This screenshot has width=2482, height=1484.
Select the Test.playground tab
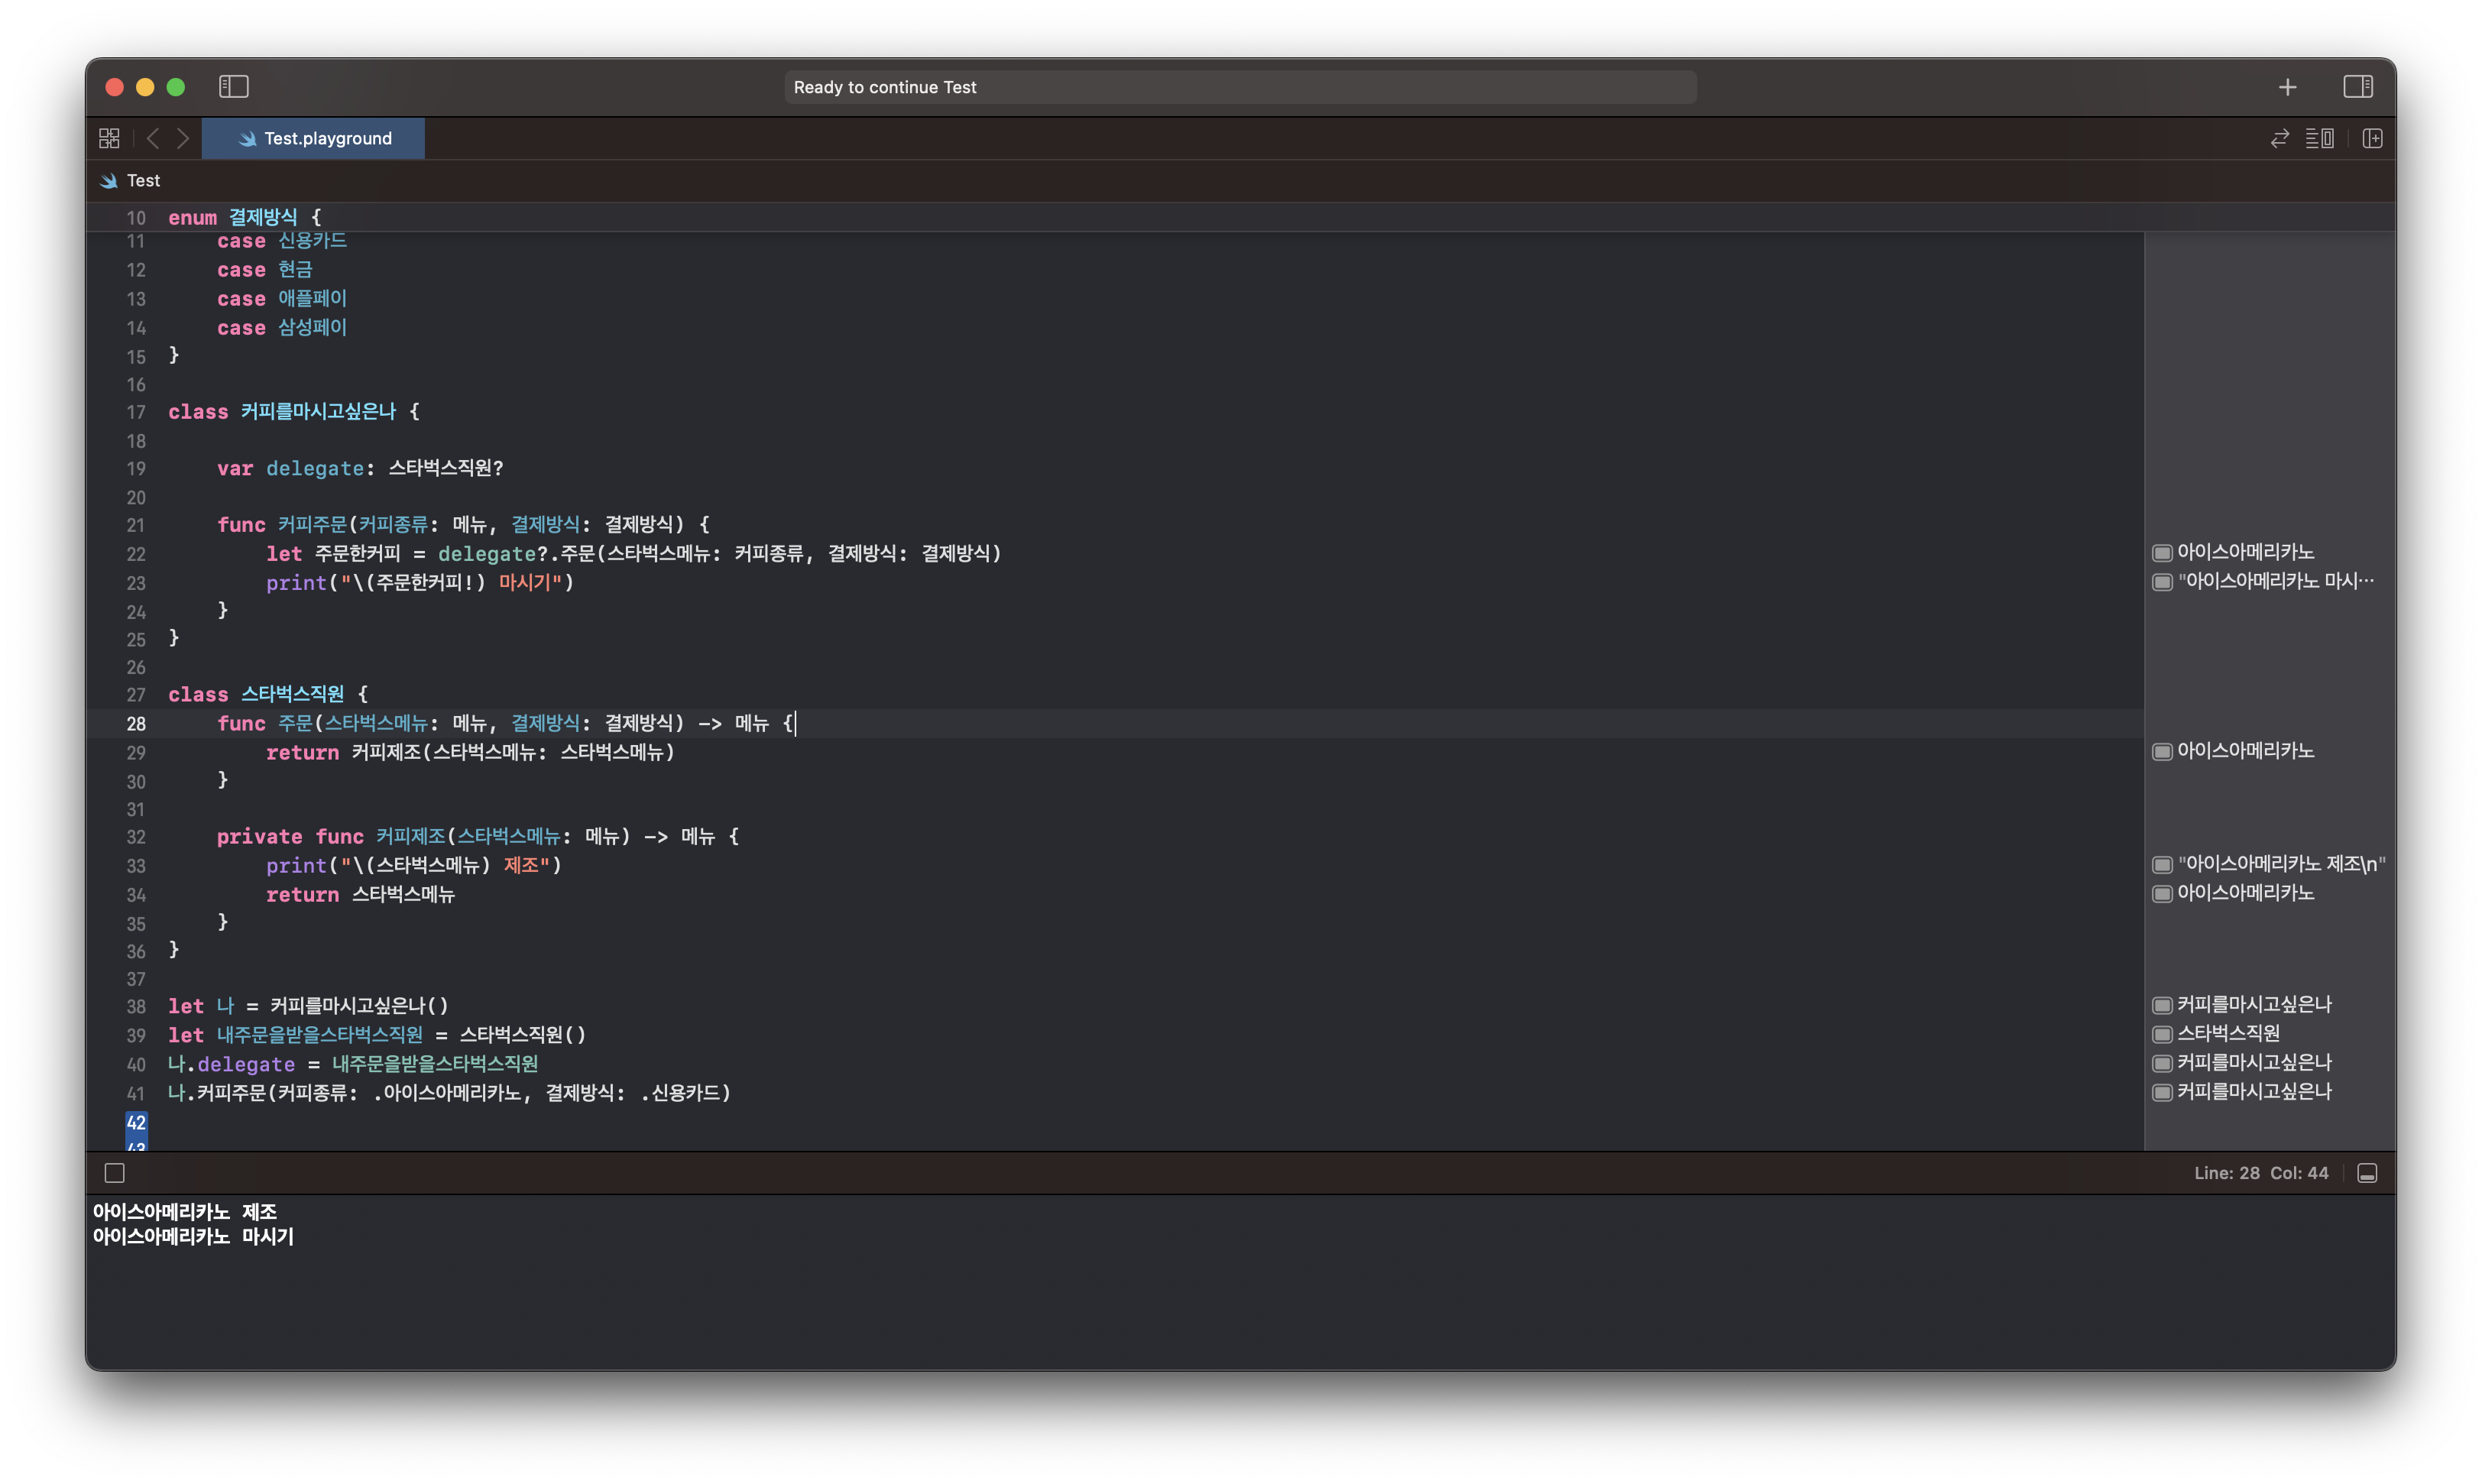(314, 138)
